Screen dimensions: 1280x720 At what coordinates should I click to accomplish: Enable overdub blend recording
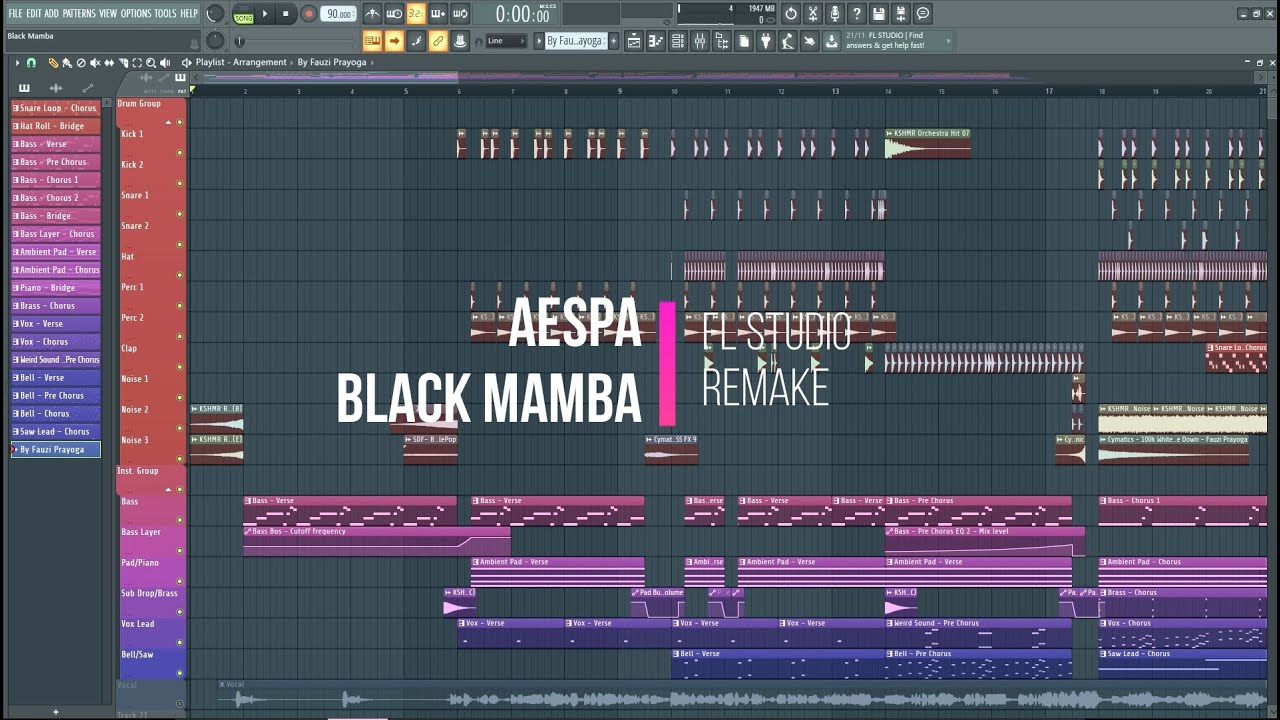point(438,14)
